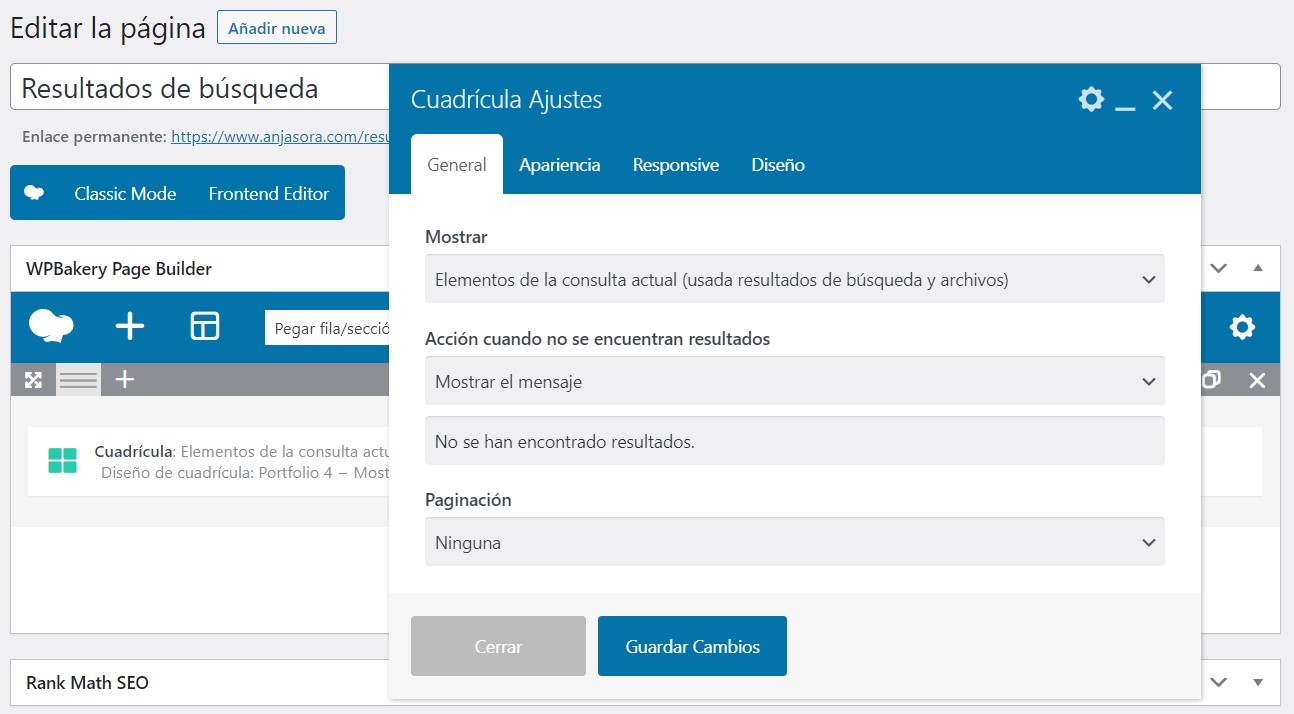Open the Paginación dropdown

(x=794, y=542)
